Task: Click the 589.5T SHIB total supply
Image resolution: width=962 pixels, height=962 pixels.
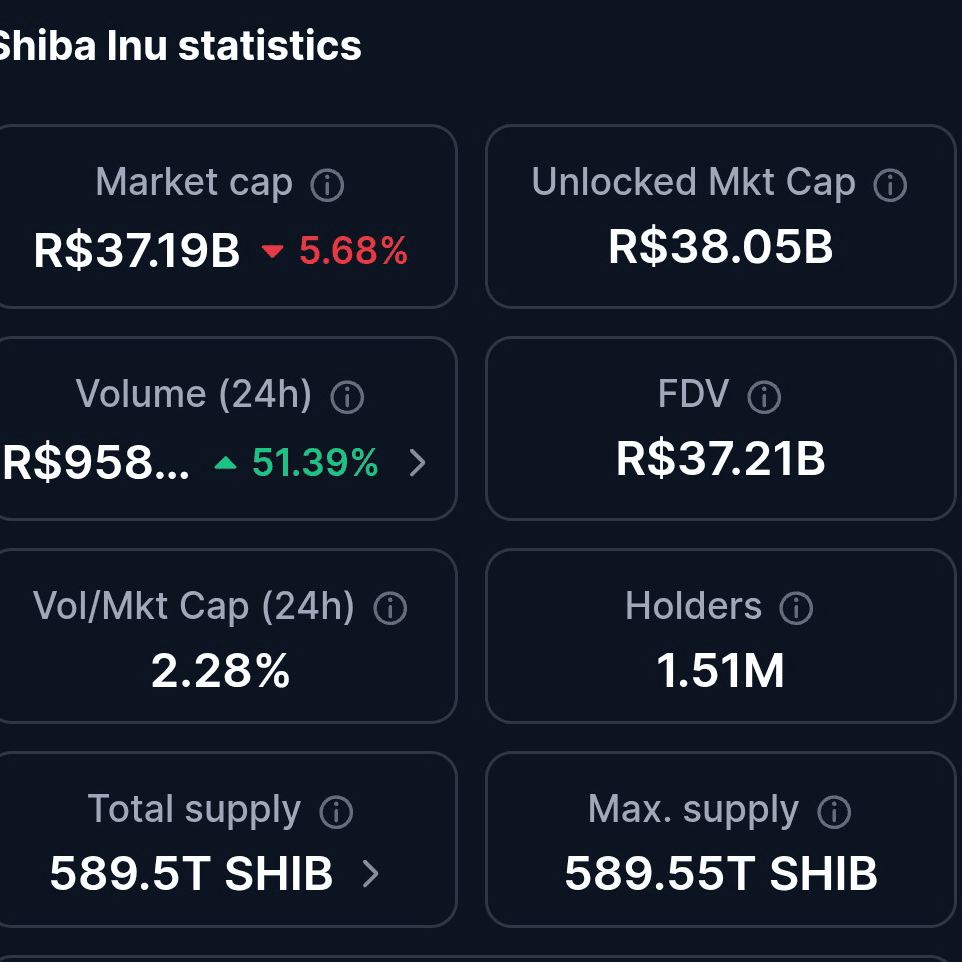Action: click(191, 874)
